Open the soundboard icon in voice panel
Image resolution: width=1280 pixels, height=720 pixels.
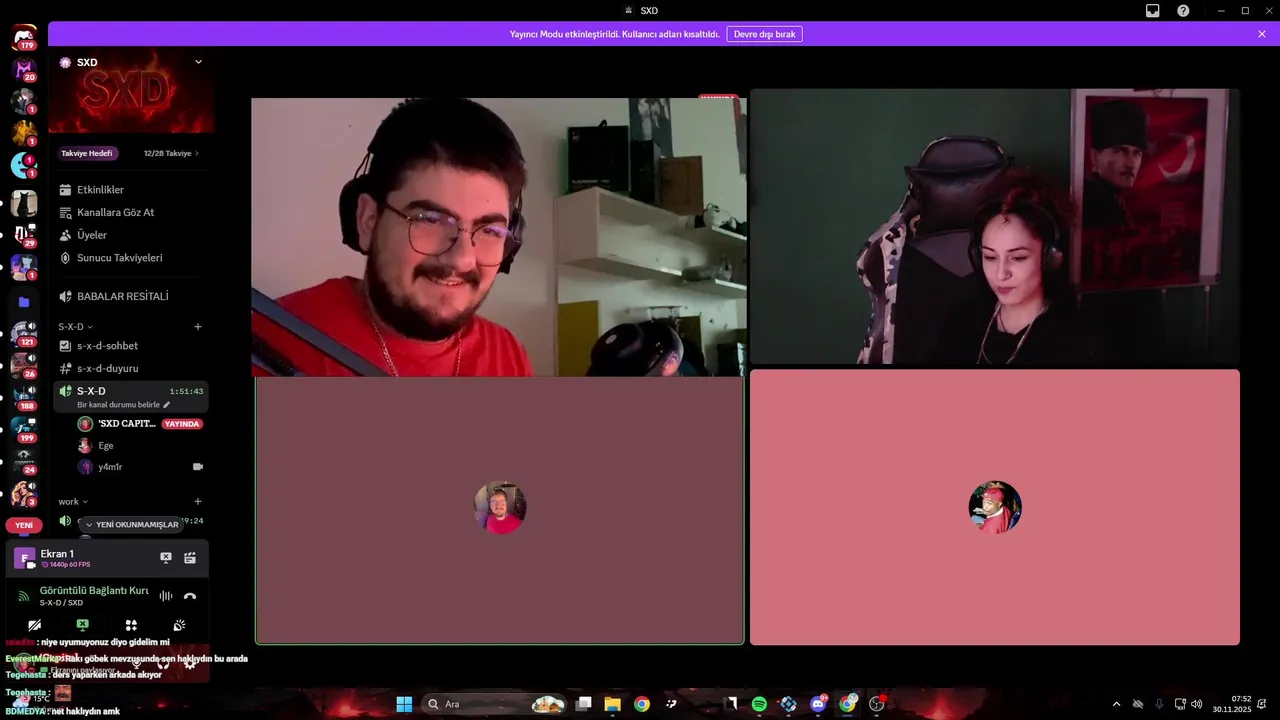coord(179,625)
